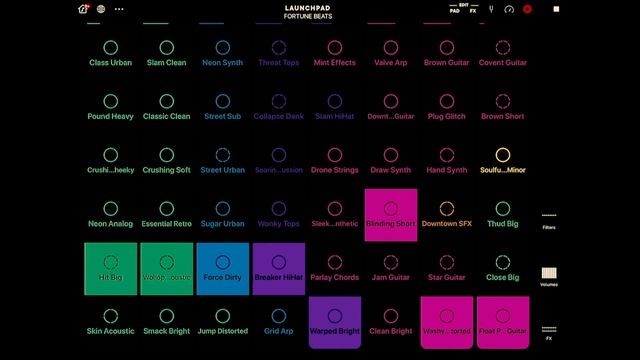Open the Volumes panel icon

(549, 277)
